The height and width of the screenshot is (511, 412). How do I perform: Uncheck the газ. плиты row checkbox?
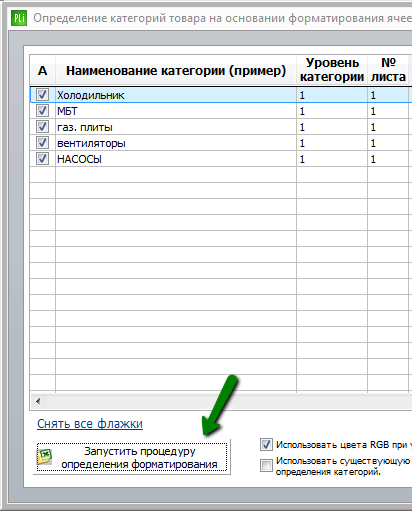42,127
